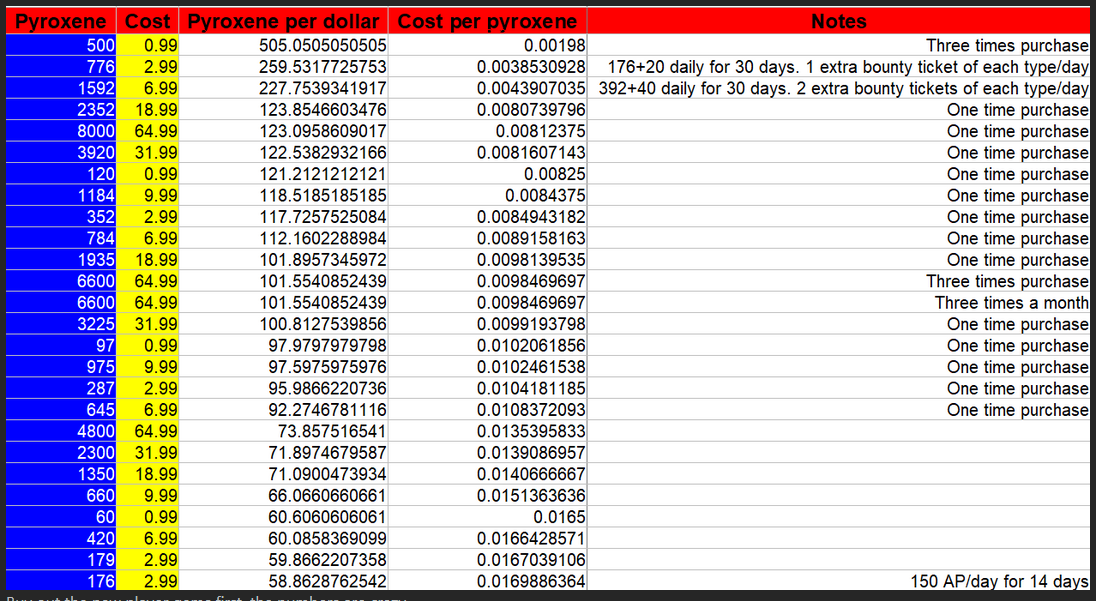Image resolution: width=1096 pixels, height=601 pixels.
Task: Select the 1935 pyroxene cell
Action: (61, 259)
